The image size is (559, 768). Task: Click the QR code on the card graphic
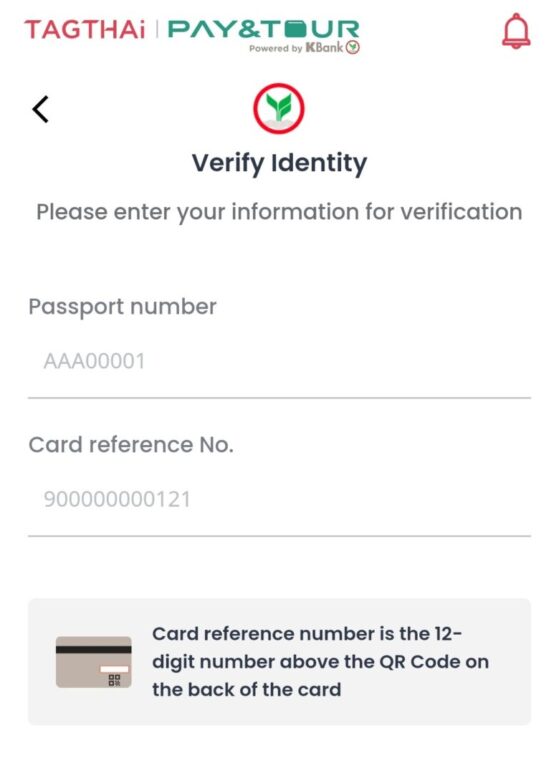114,680
